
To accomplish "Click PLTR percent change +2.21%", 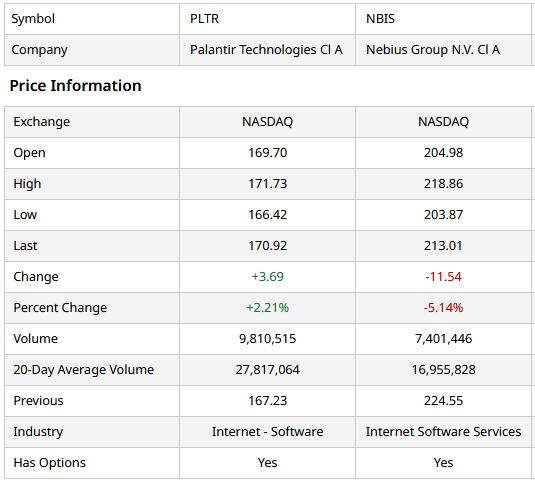I will [268, 308].
